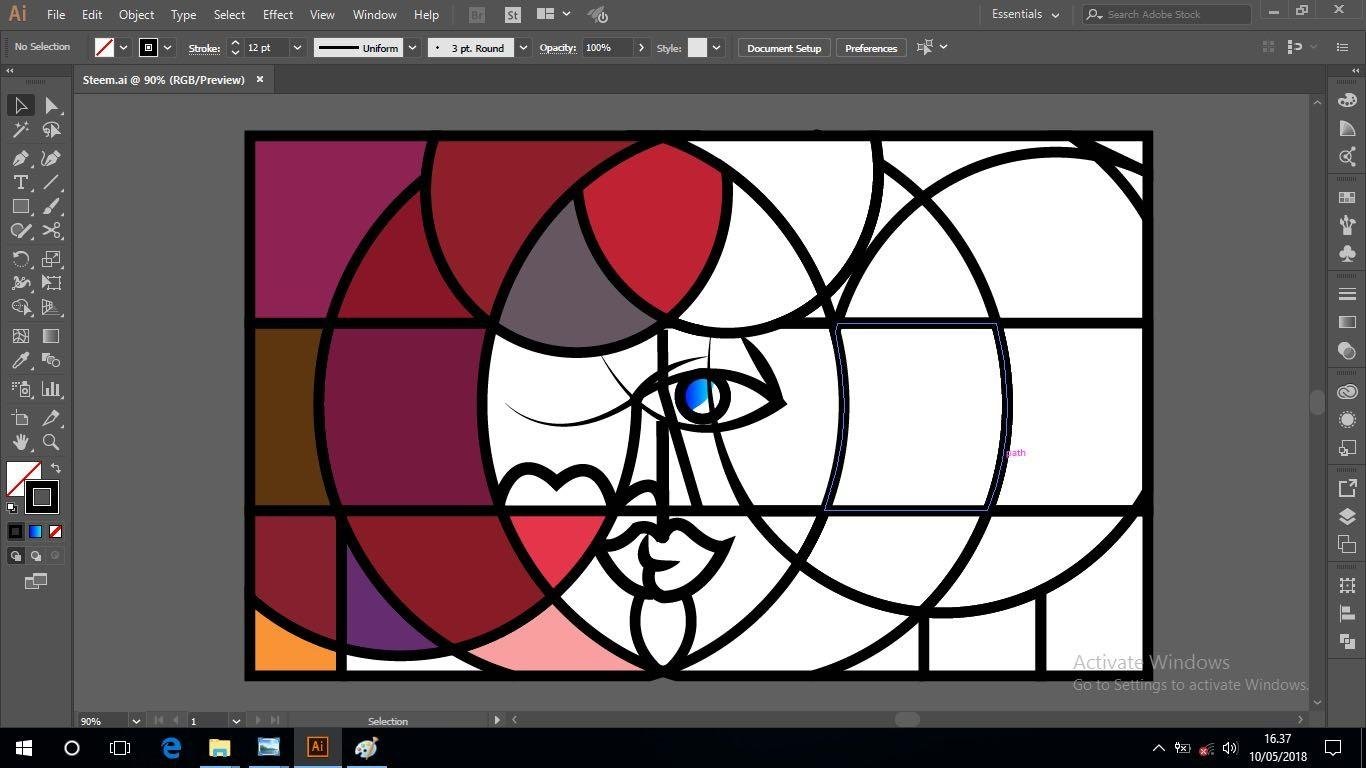The height and width of the screenshot is (768, 1366).
Task: Swap fill and stroke colors
Action: click(x=56, y=468)
